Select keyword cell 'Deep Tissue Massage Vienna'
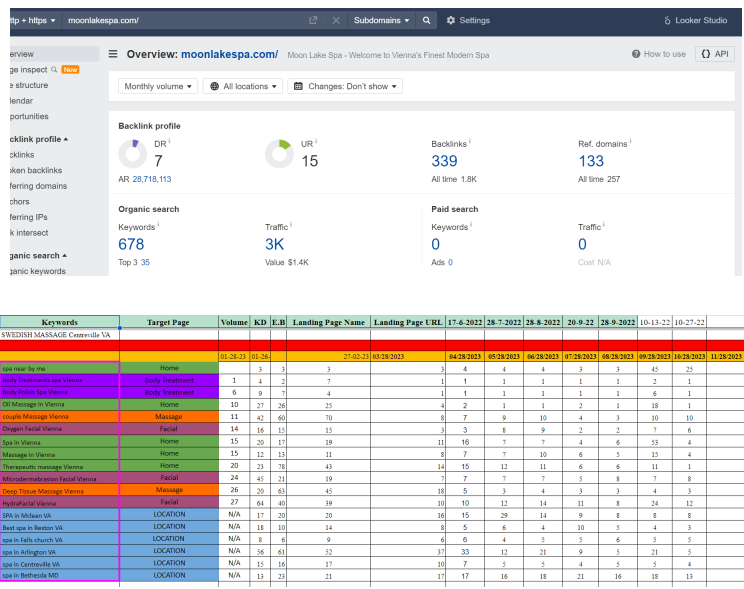The image size is (744, 589). coord(60,491)
